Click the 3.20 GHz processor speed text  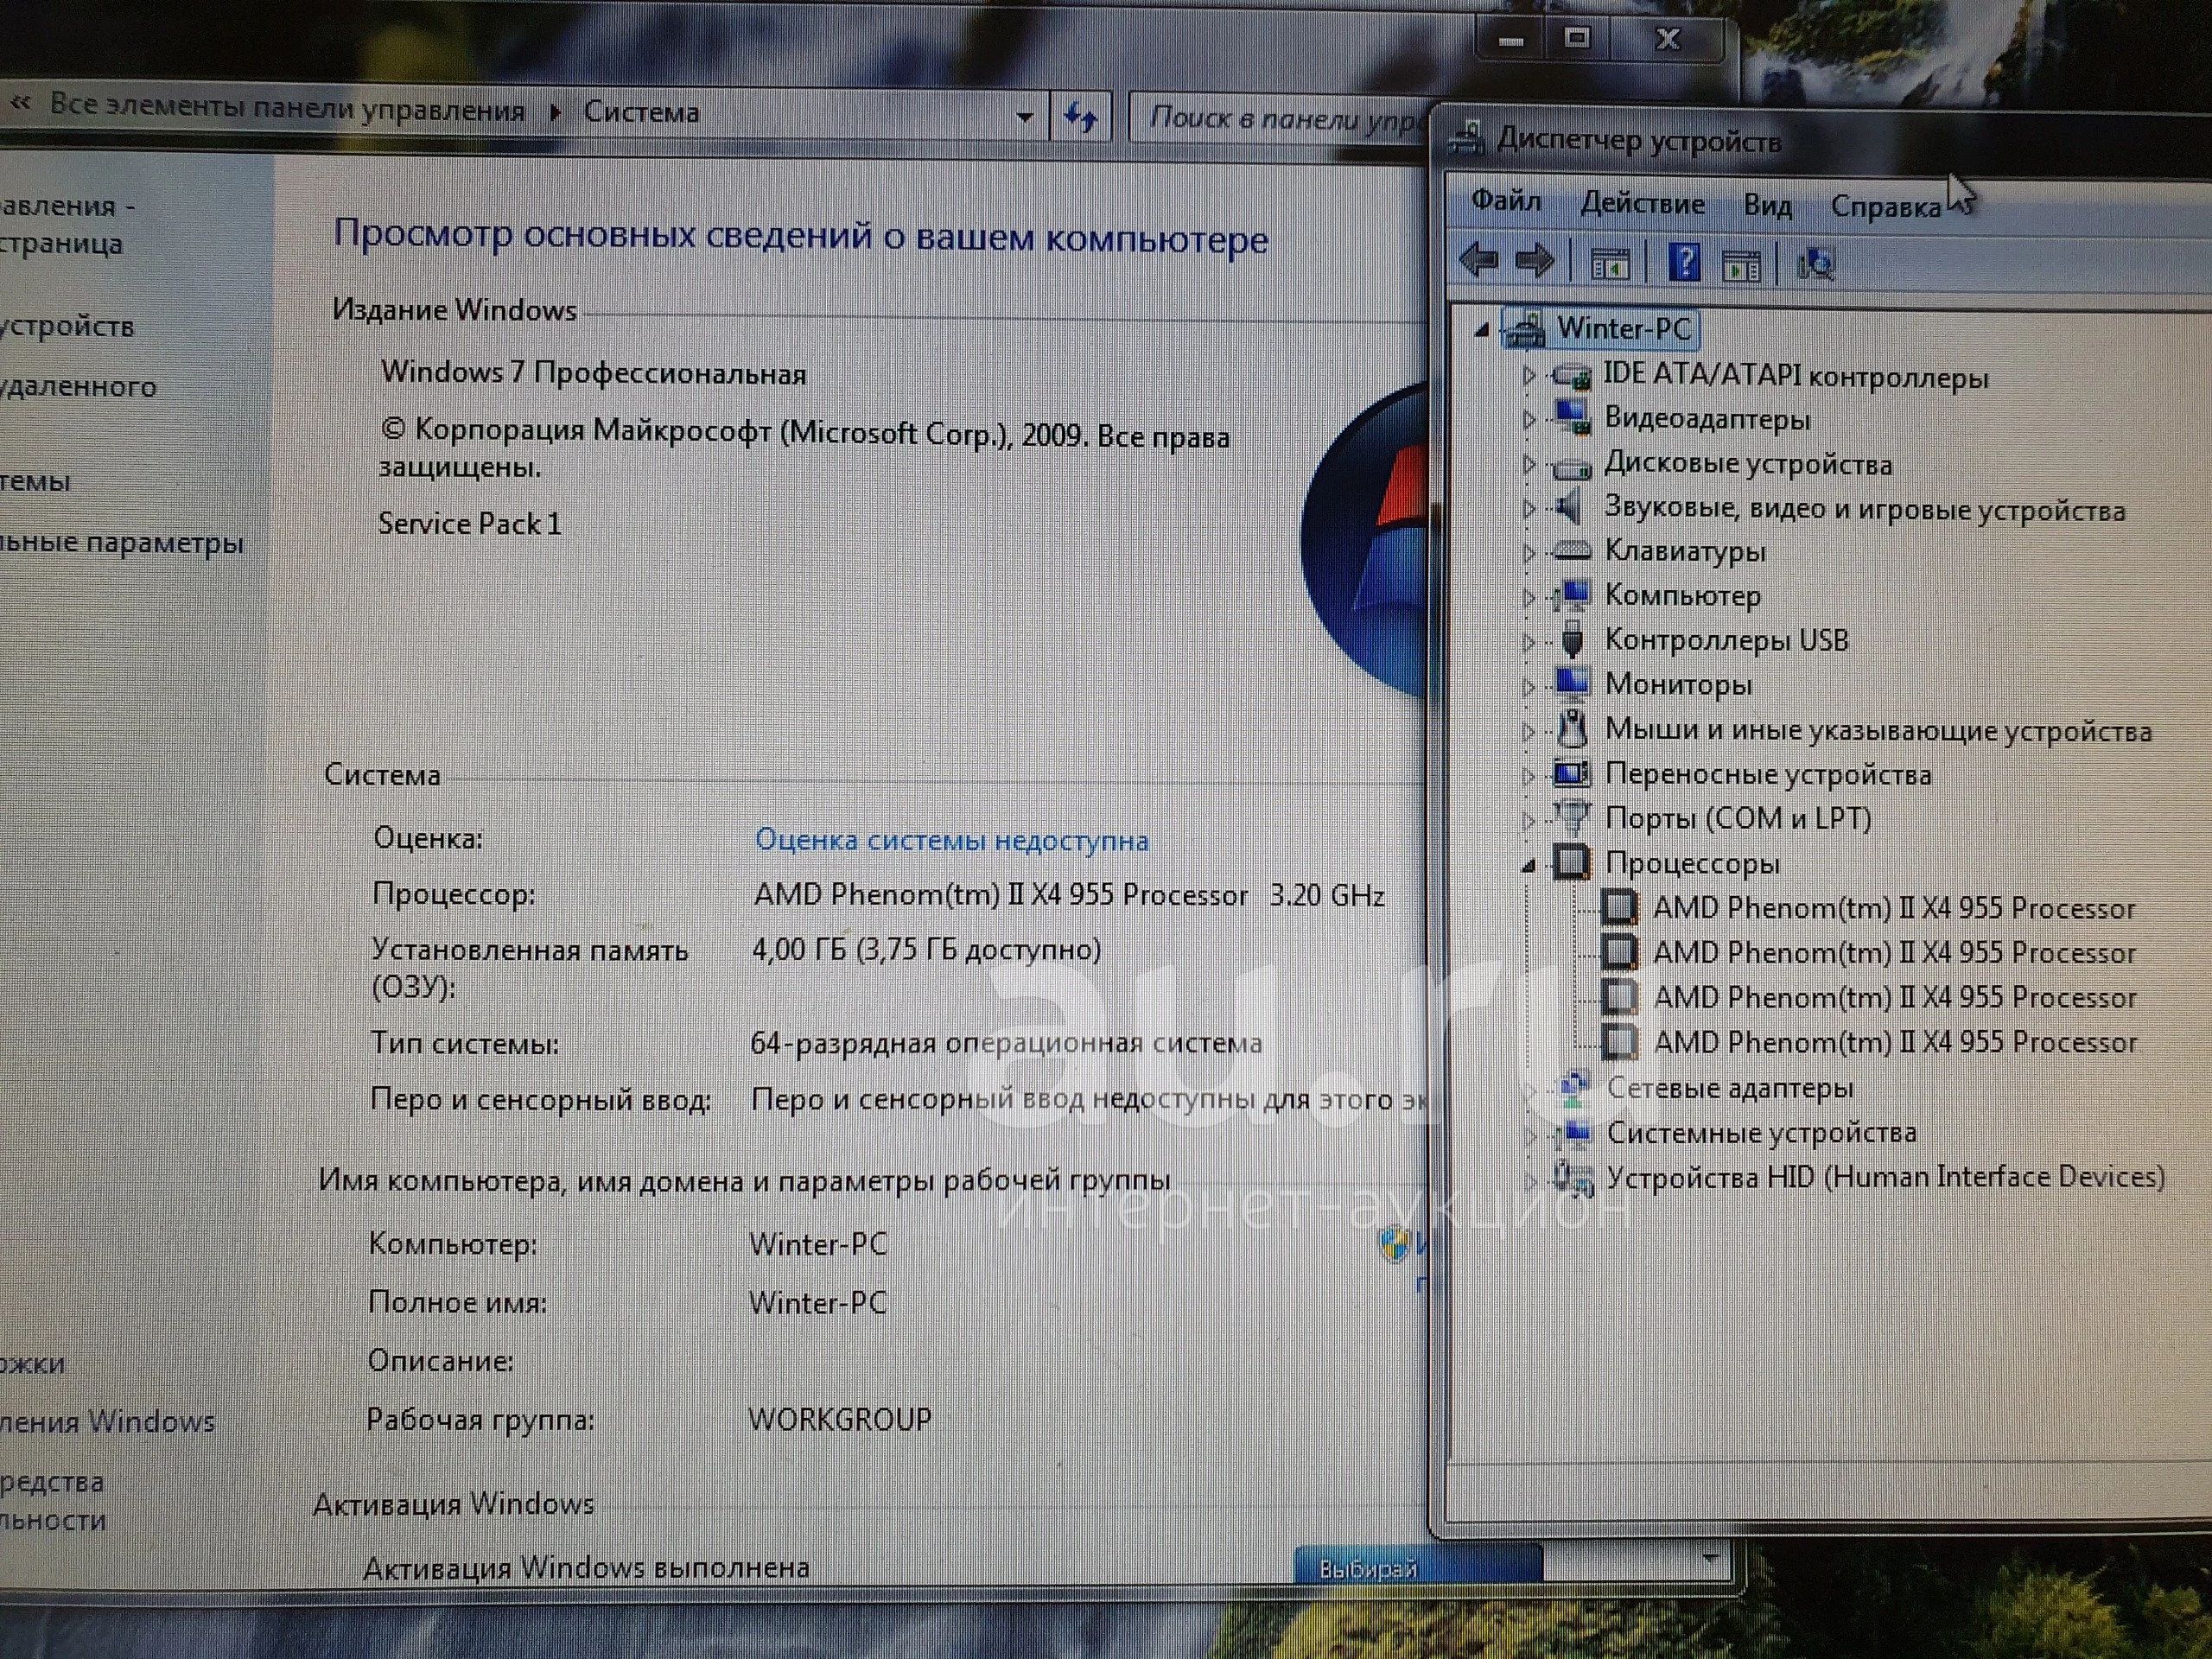coord(1327,894)
